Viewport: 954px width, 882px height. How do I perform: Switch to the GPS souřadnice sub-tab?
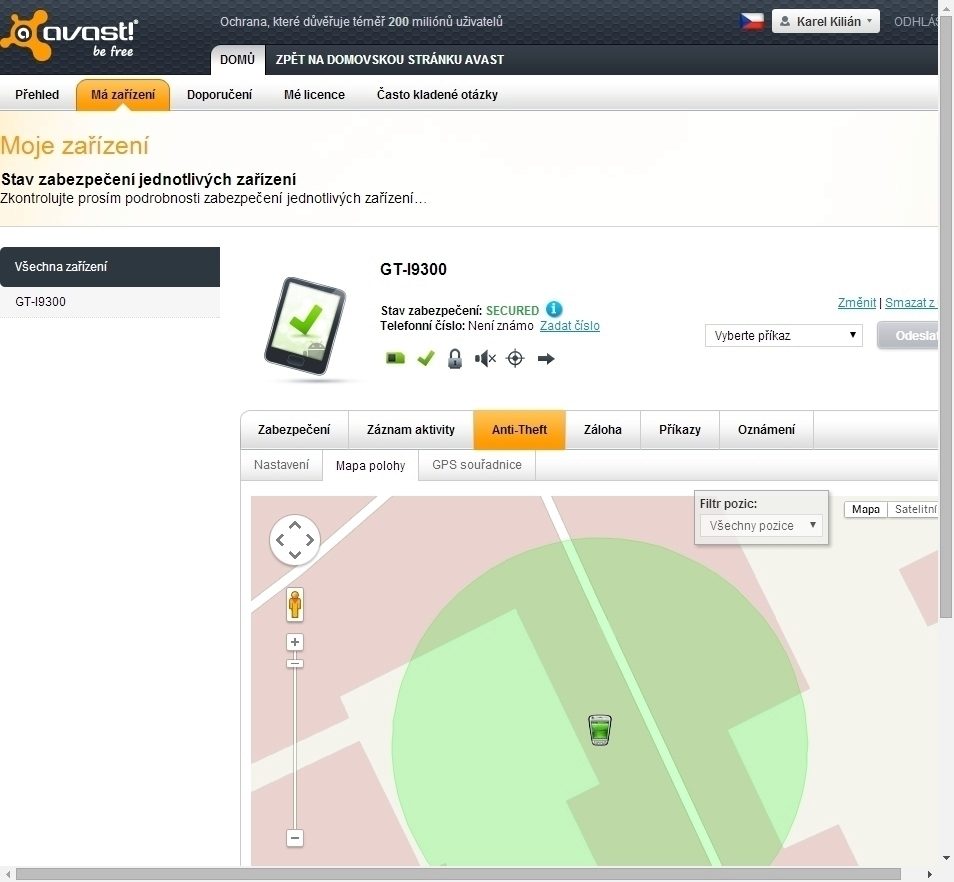[477, 465]
